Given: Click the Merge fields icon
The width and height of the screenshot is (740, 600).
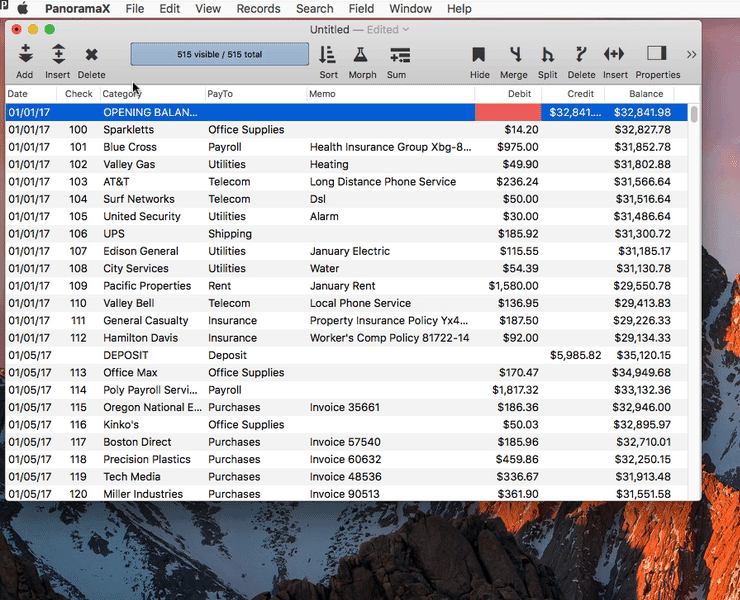Looking at the screenshot, I should 515,54.
